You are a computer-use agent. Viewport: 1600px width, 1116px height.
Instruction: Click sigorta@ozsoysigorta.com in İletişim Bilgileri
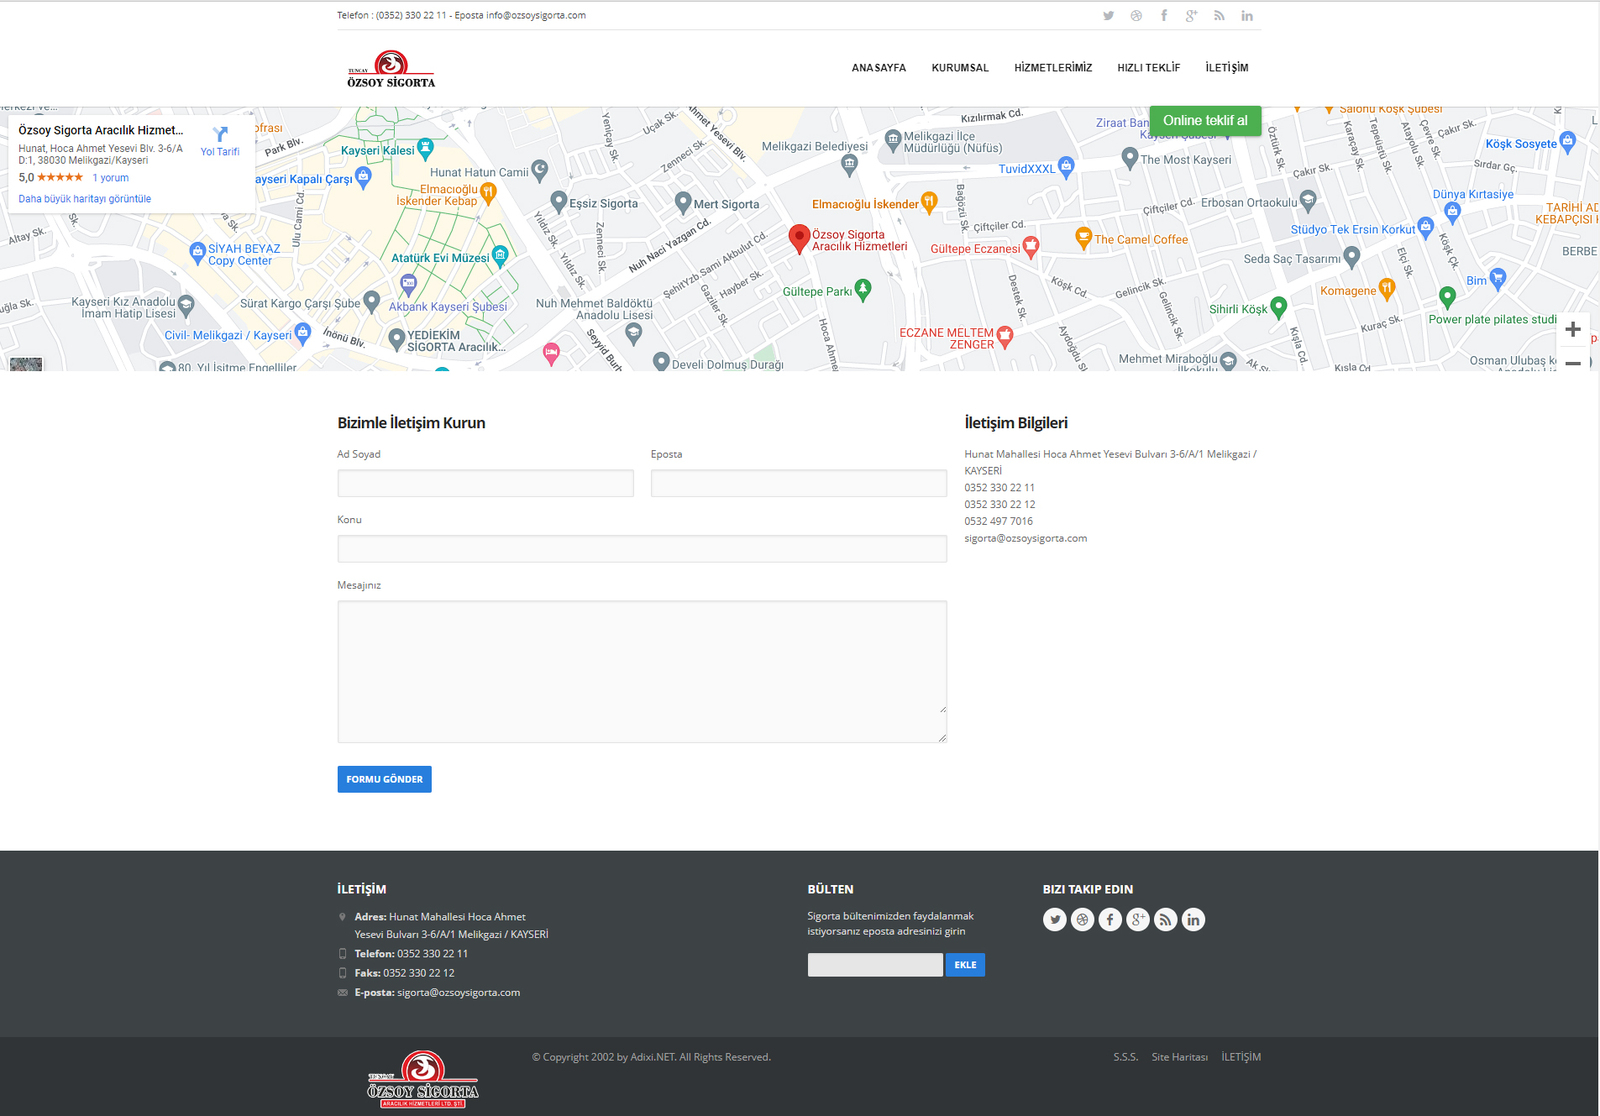(1026, 538)
